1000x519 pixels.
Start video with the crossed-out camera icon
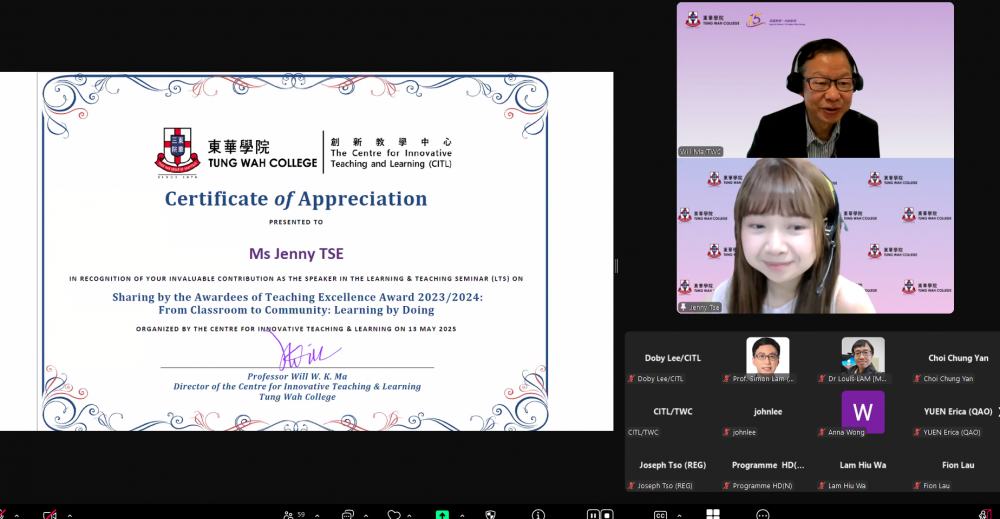(x=50, y=515)
